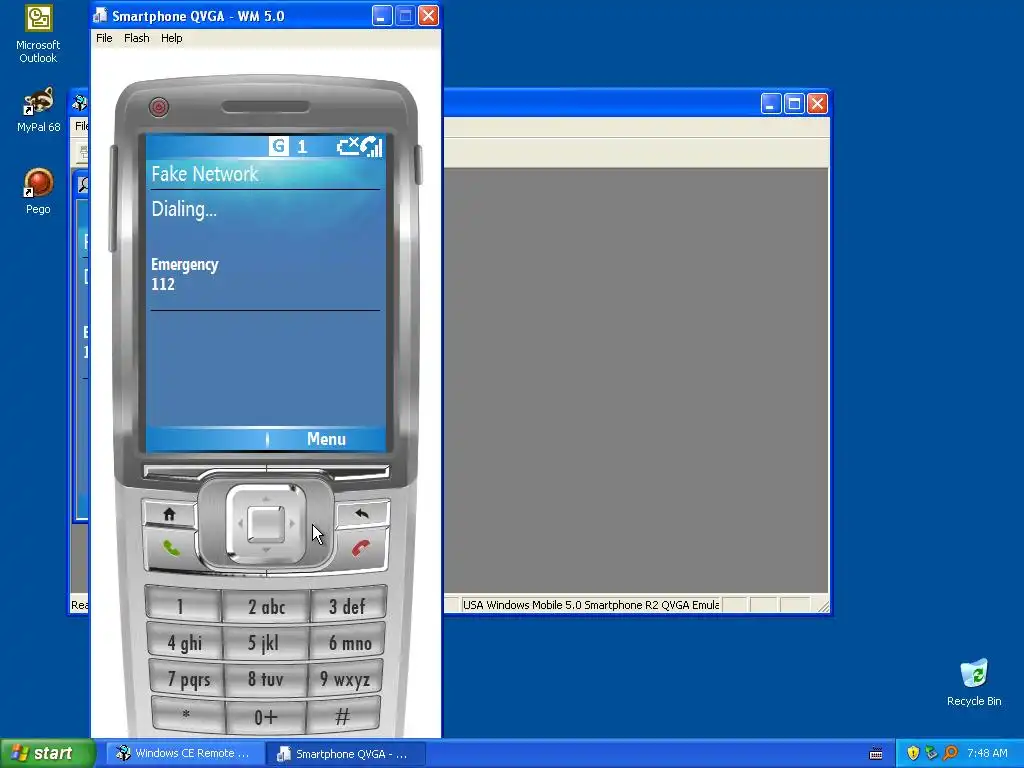This screenshot has width=1024, height=768.
Task: Tap the red power button on phone
Action: tap(159, 107)
